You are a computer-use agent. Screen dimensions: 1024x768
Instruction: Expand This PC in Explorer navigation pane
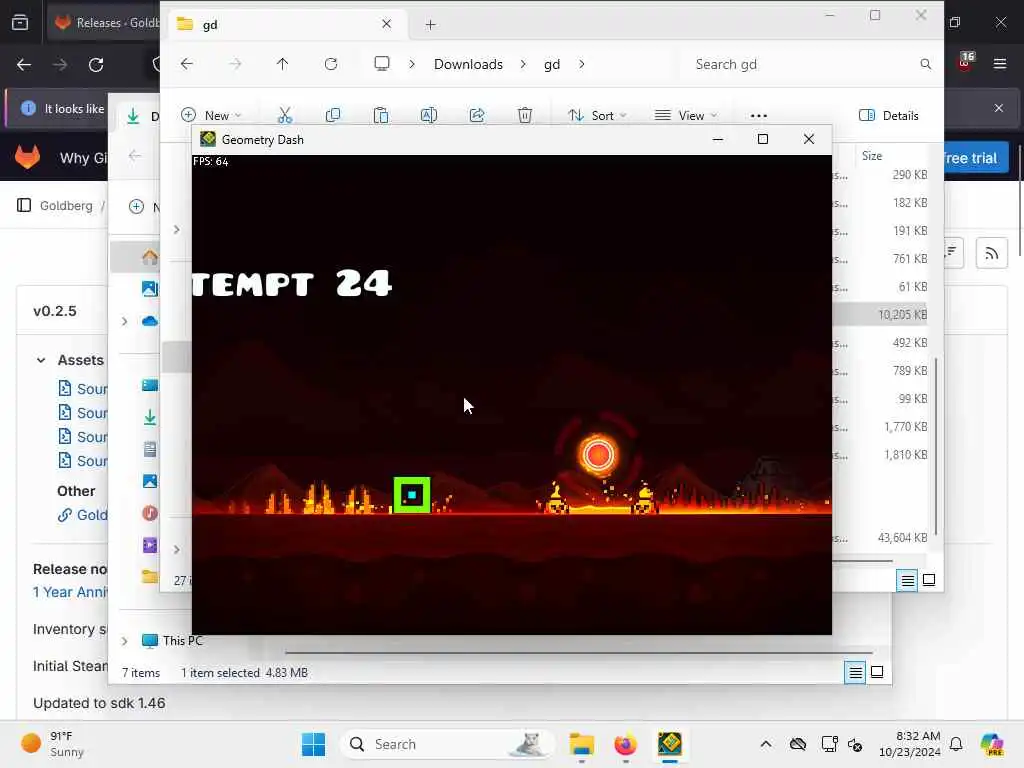[x=124, y=641]
